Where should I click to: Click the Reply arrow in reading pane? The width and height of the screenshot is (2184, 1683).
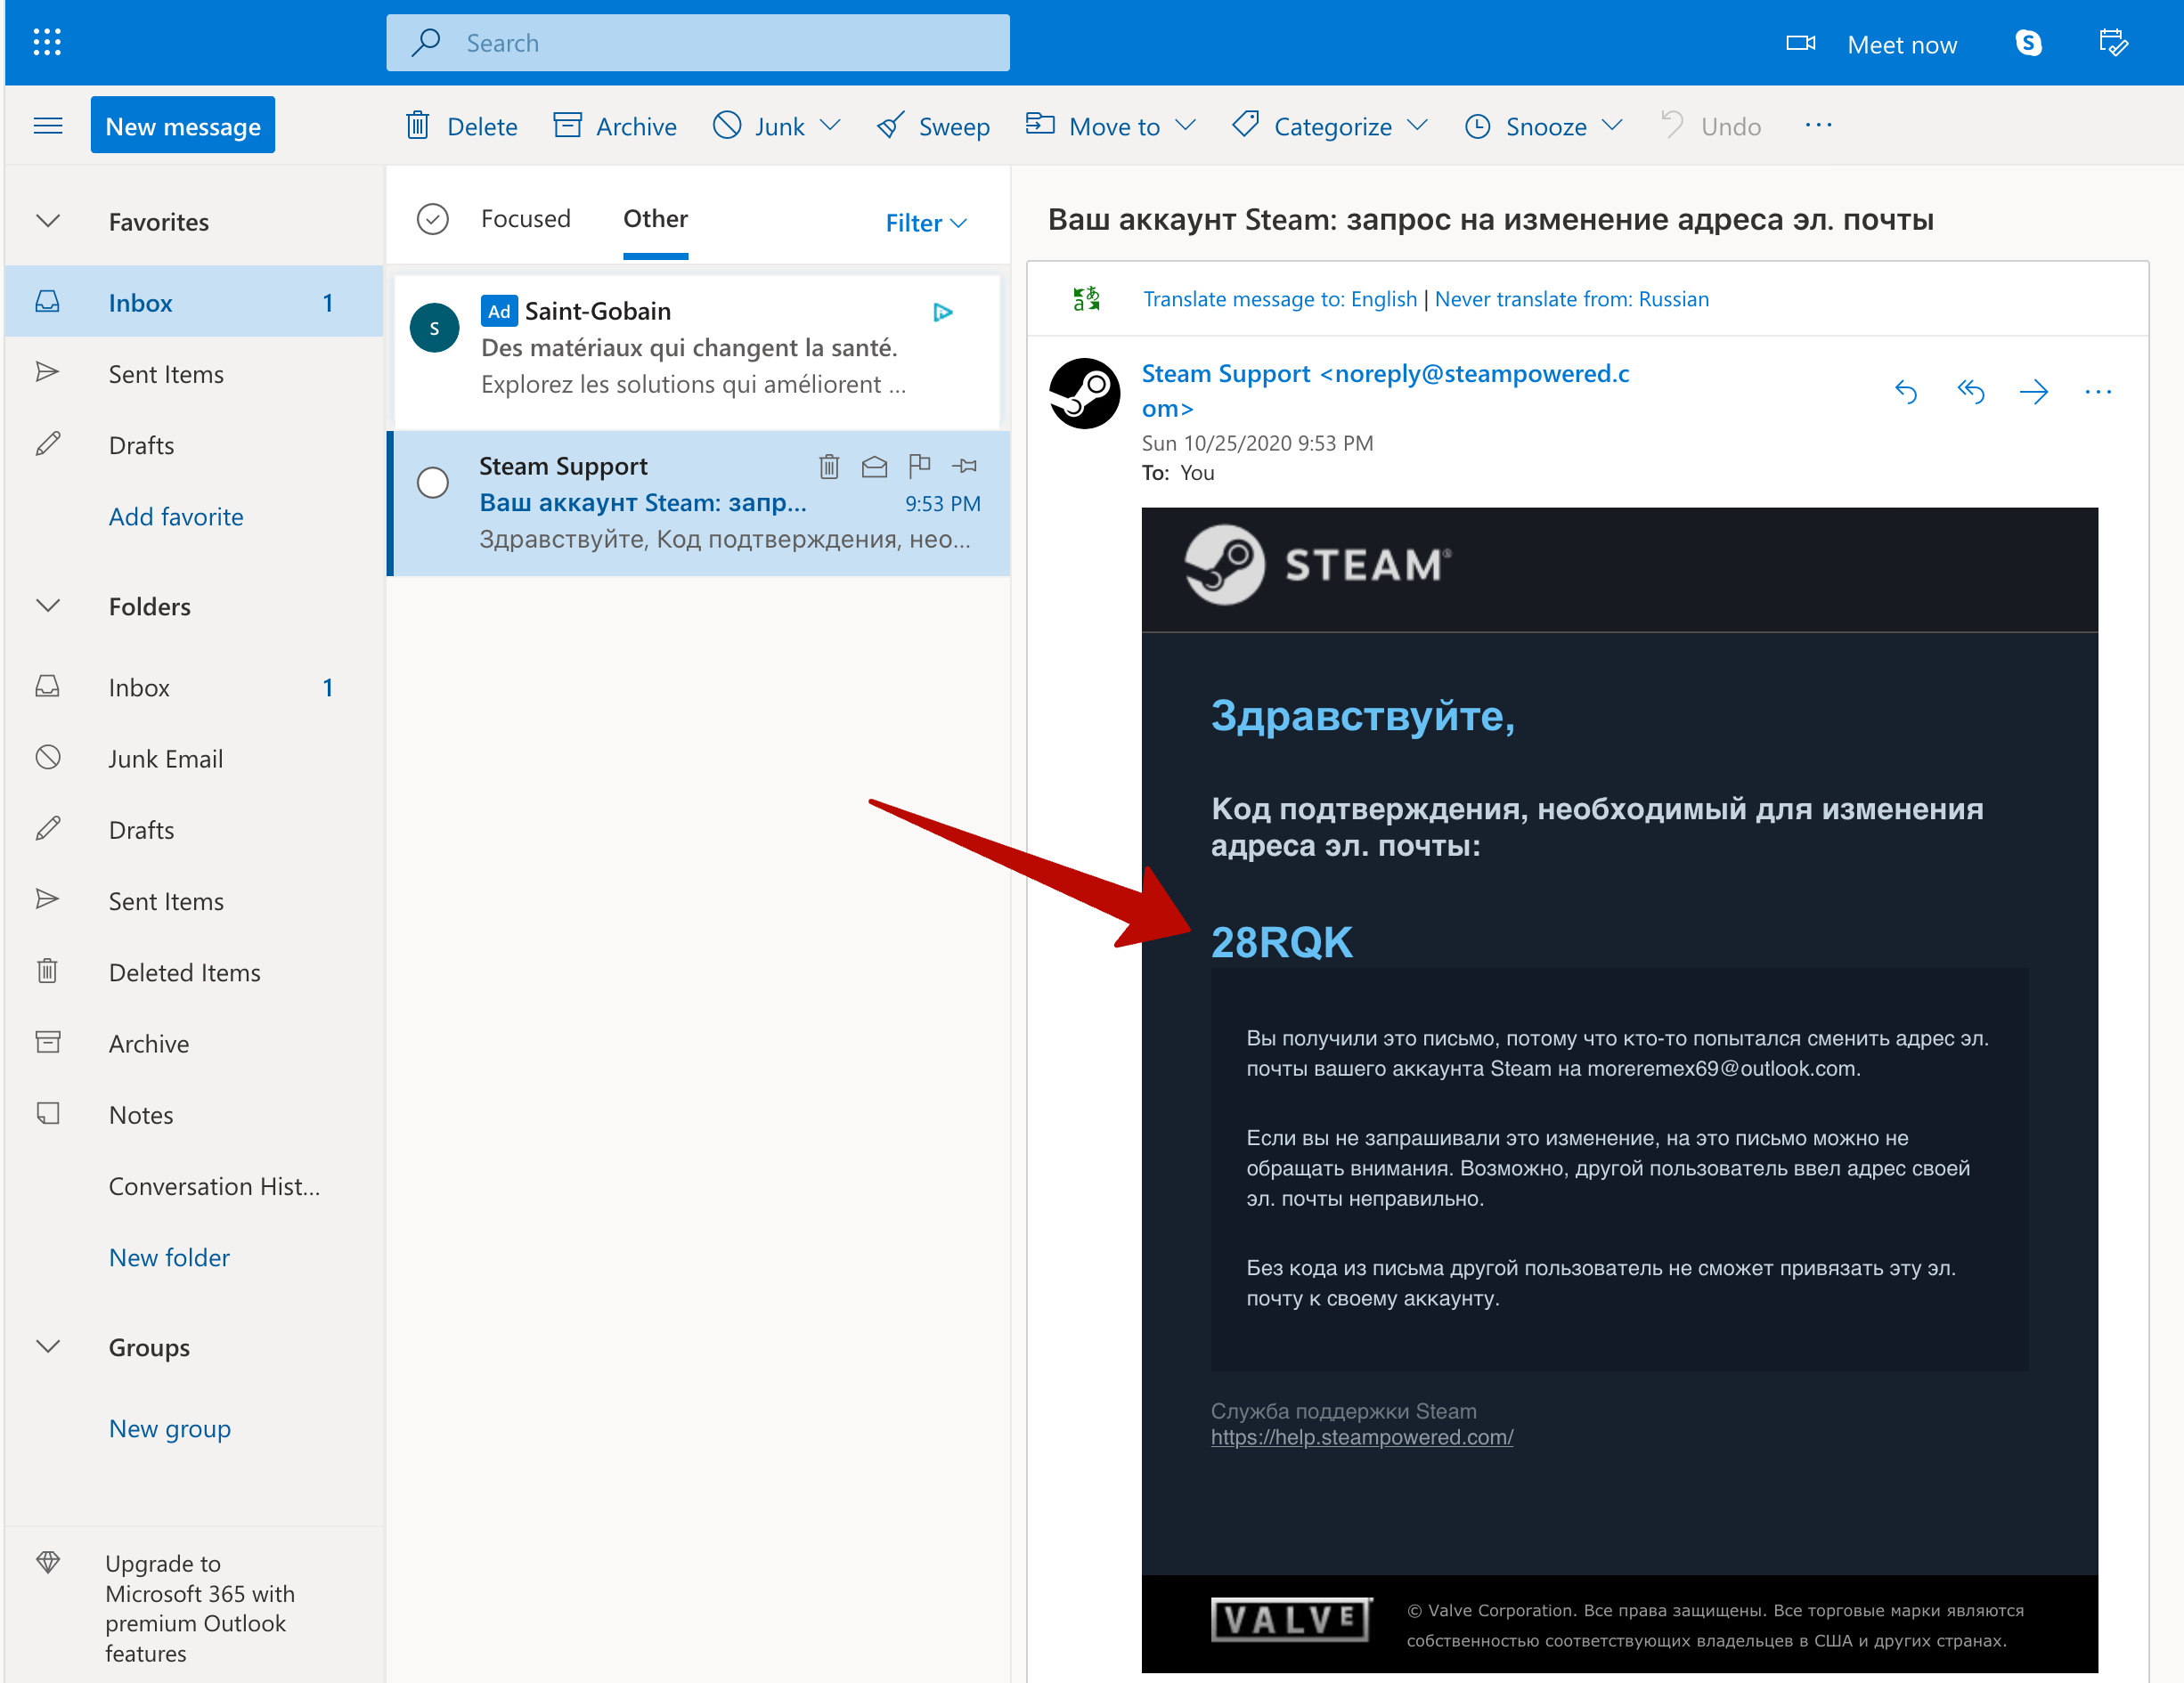pyautogui.click(x=1906, y=392)
